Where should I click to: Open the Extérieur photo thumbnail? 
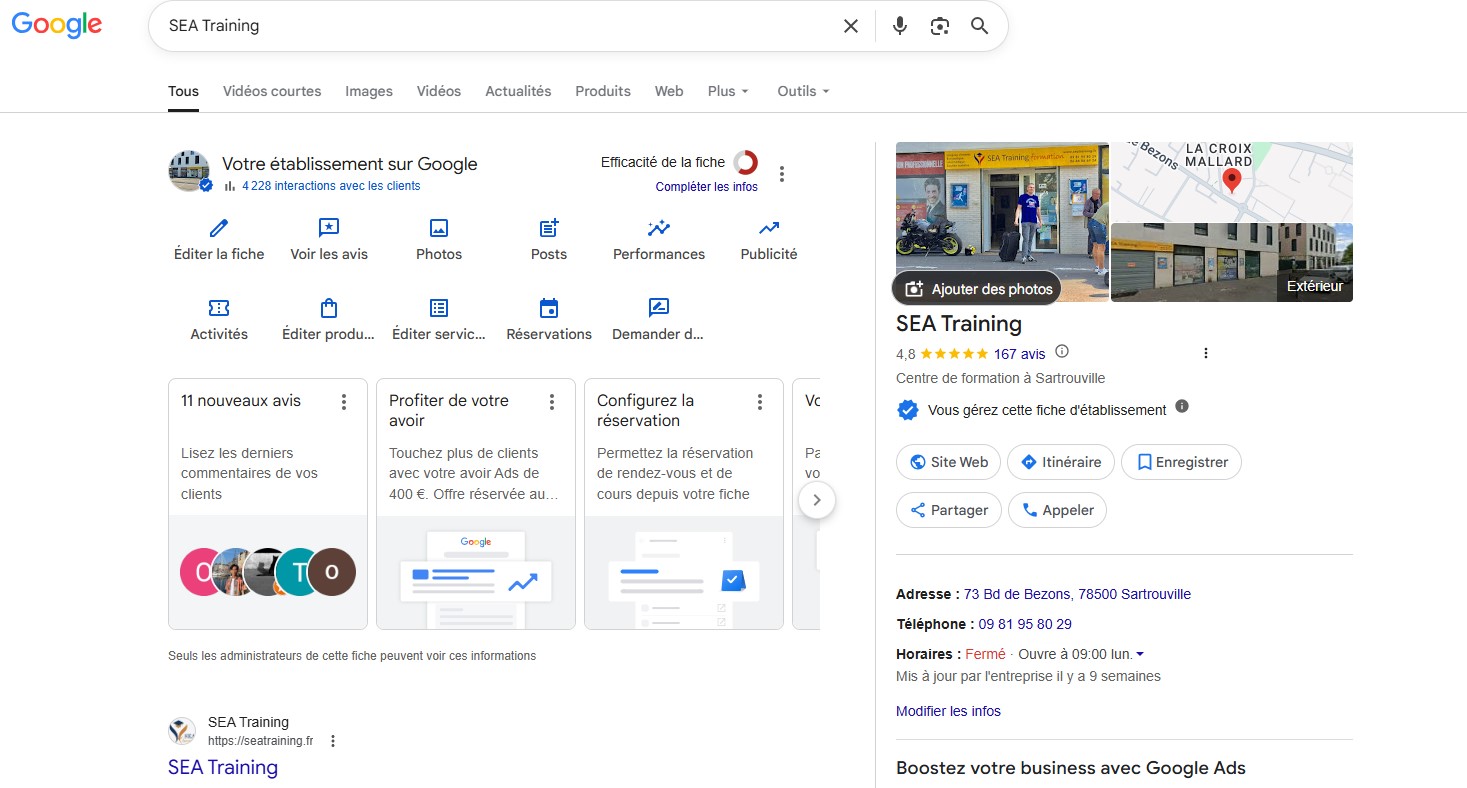click(x=1232, y=262)
